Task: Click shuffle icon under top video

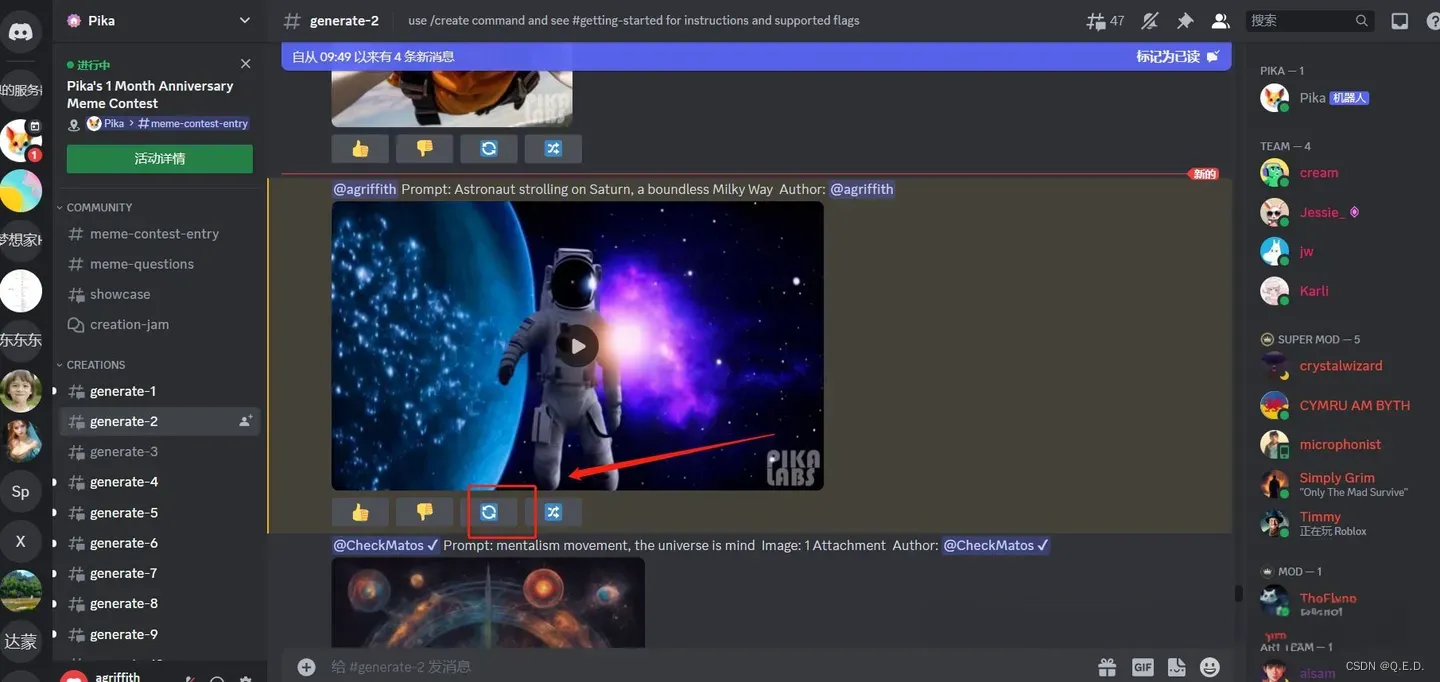Action: tap(553, 148)
